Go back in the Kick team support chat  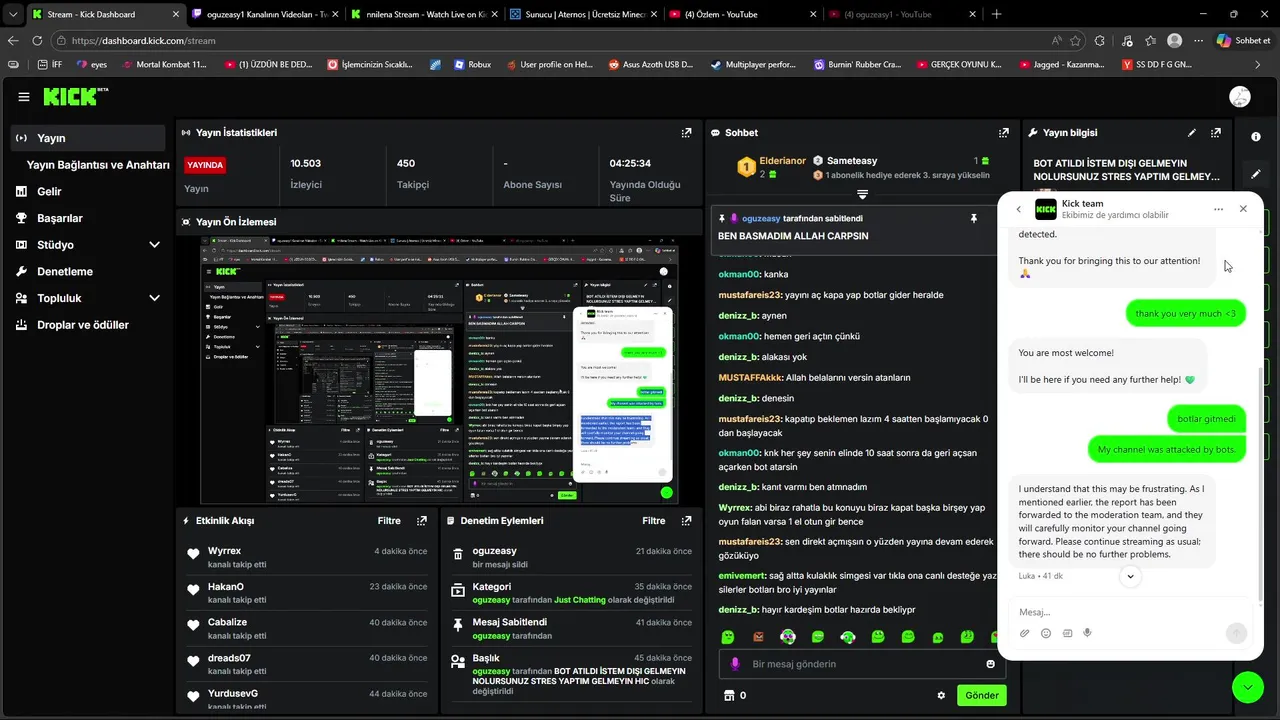1018,209
